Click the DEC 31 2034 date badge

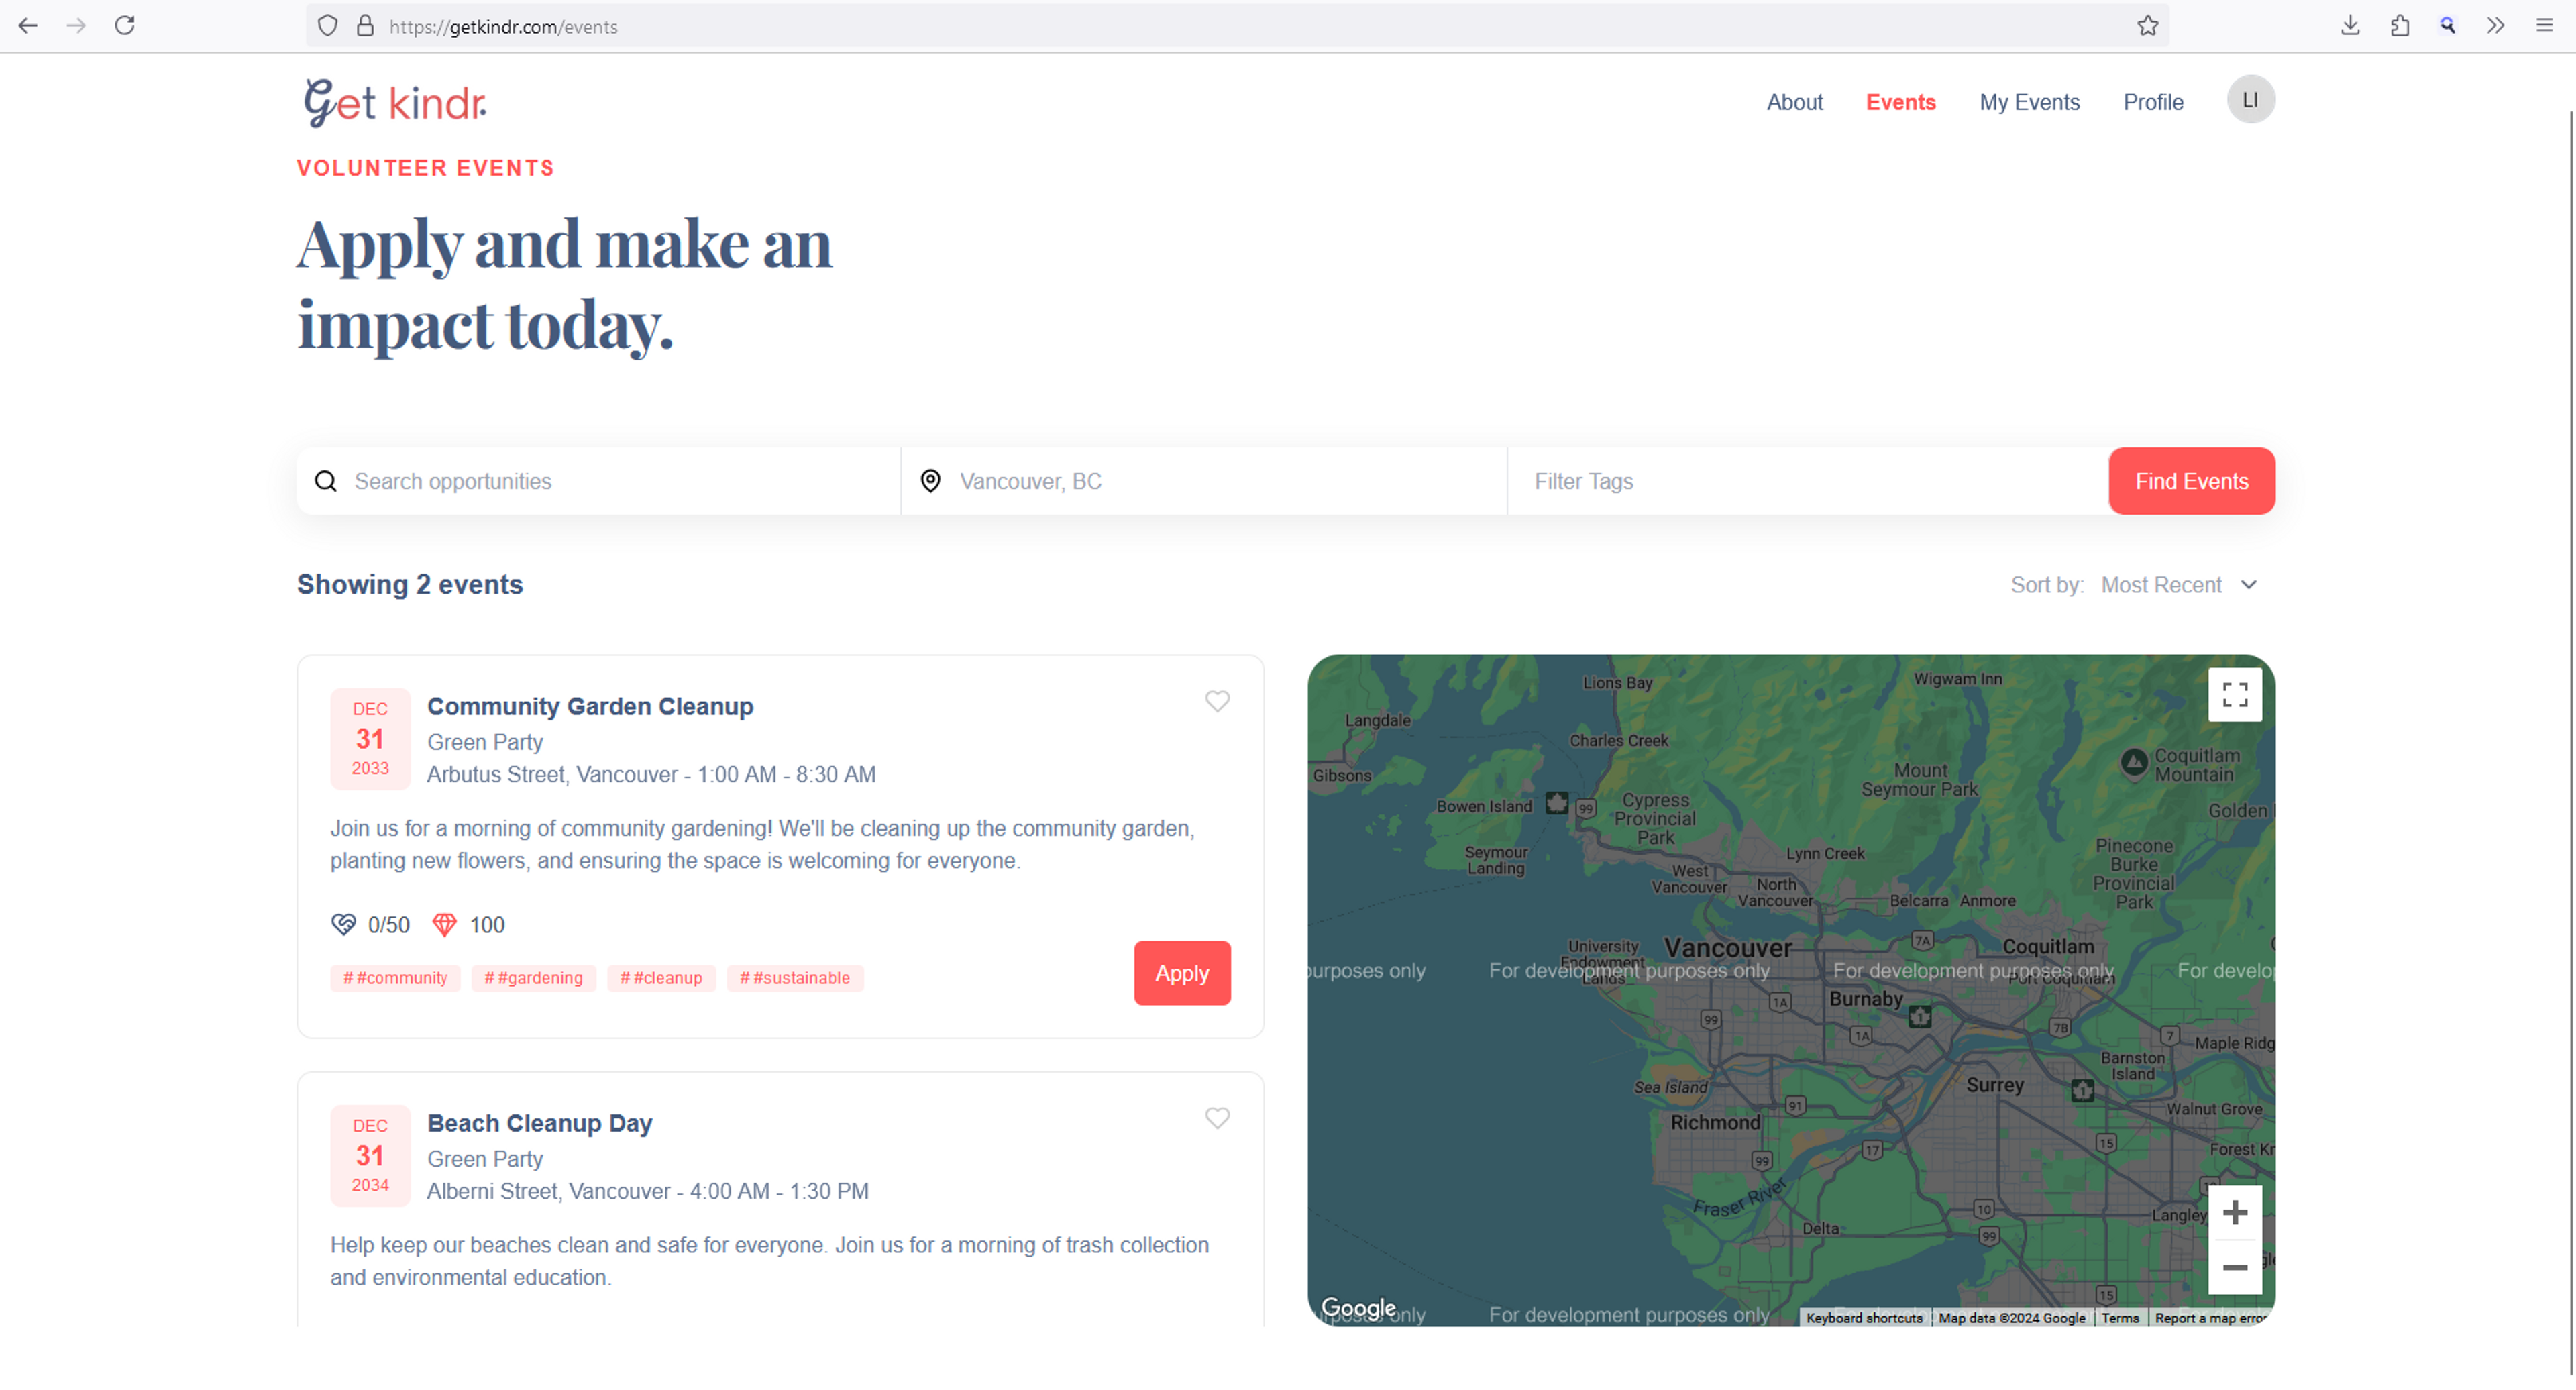coord(370,1156)
